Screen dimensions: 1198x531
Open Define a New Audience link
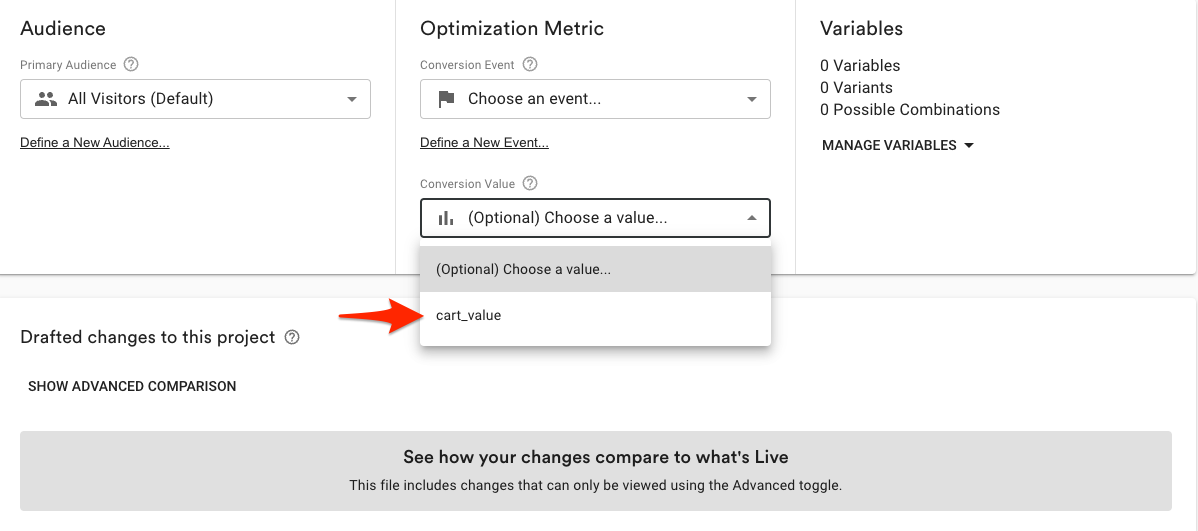95,143
